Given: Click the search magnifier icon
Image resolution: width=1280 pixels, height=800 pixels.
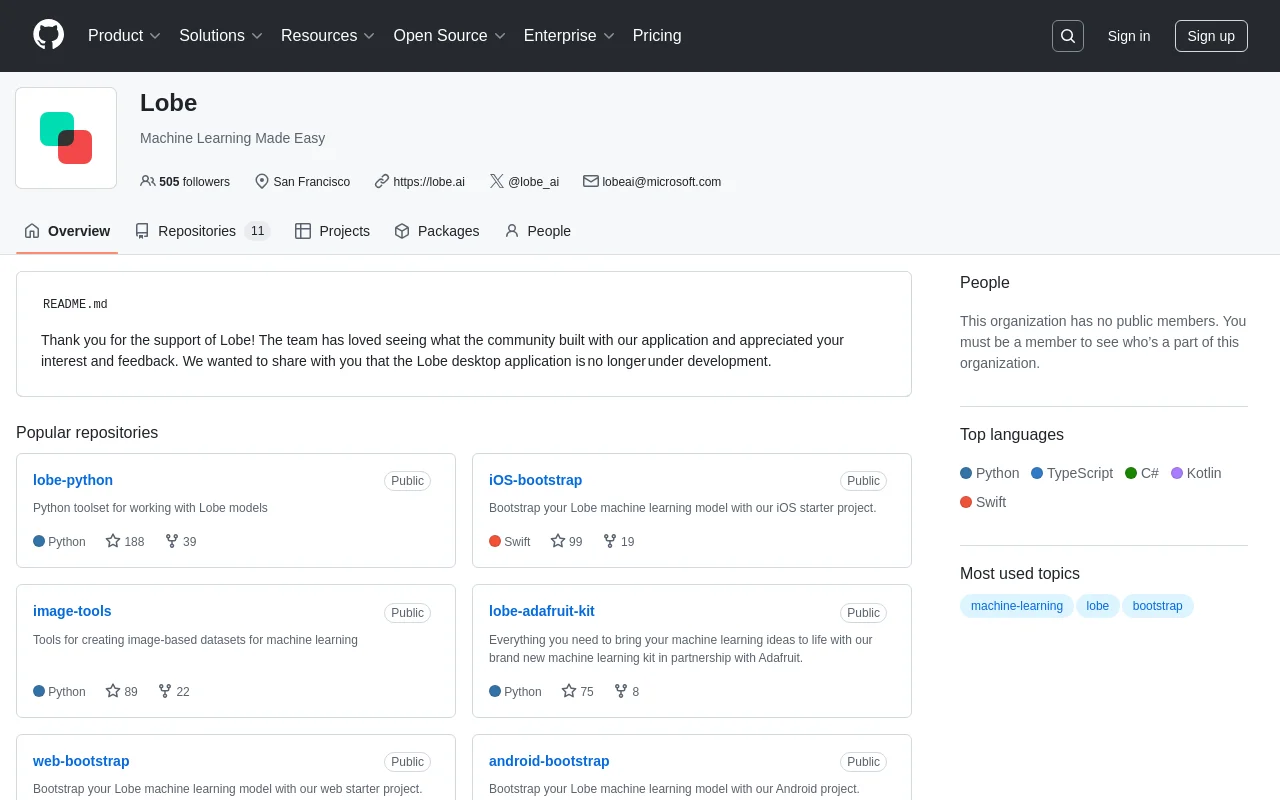Looking at the screenshot, I should pyautogui.click(x=1067, y=36).
